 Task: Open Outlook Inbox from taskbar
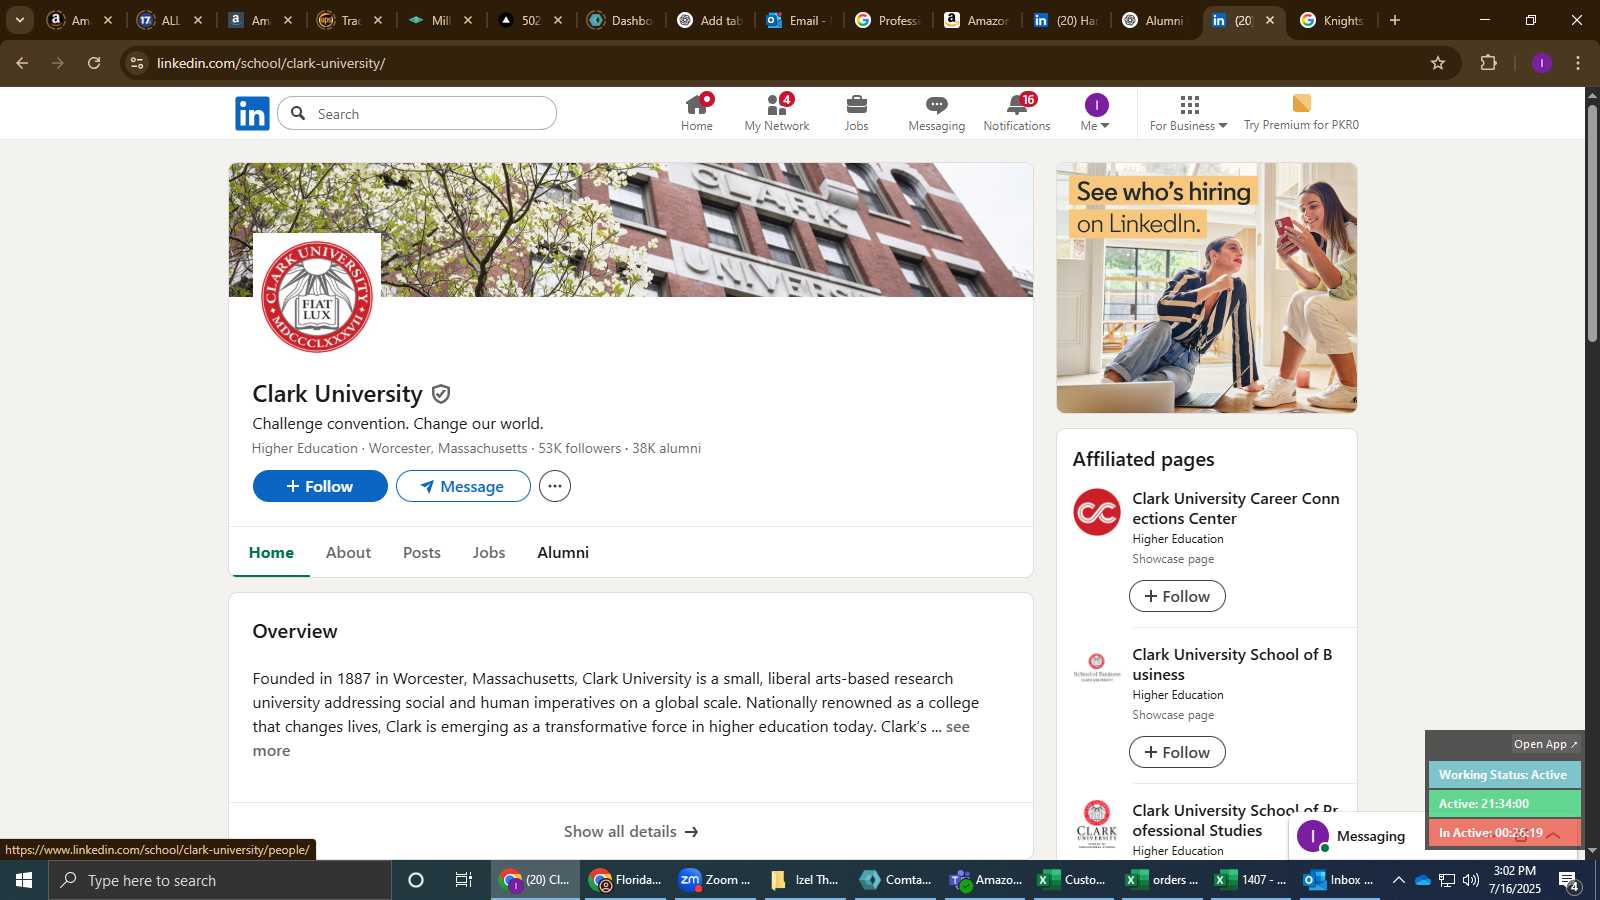coord(1339,880)
